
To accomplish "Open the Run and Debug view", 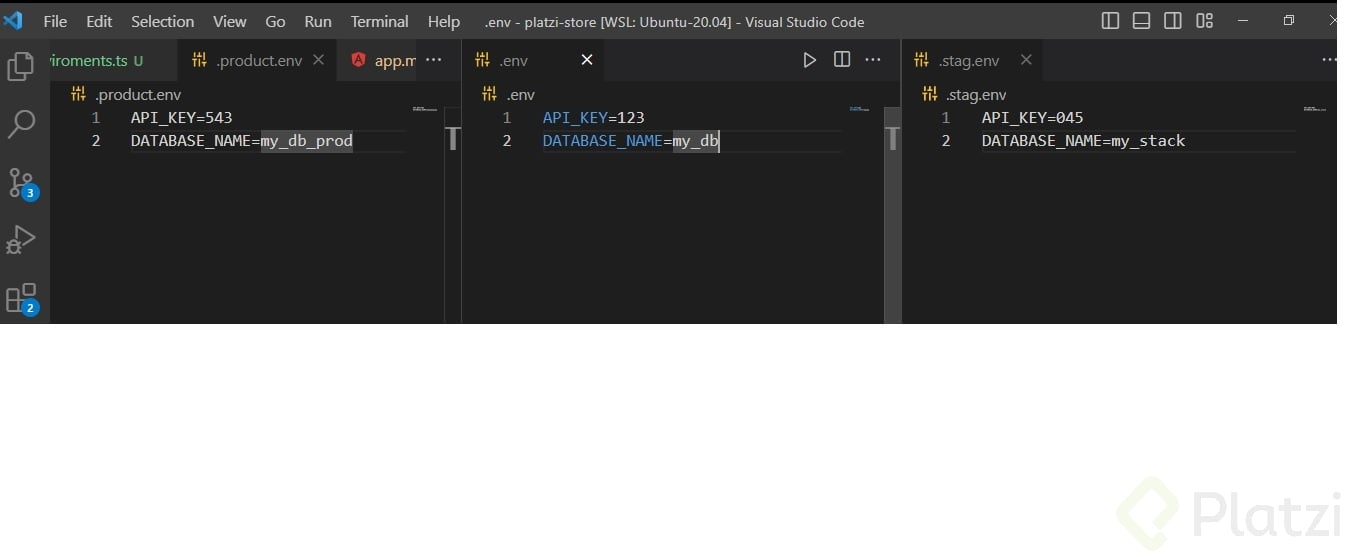I will coord(21,240).
